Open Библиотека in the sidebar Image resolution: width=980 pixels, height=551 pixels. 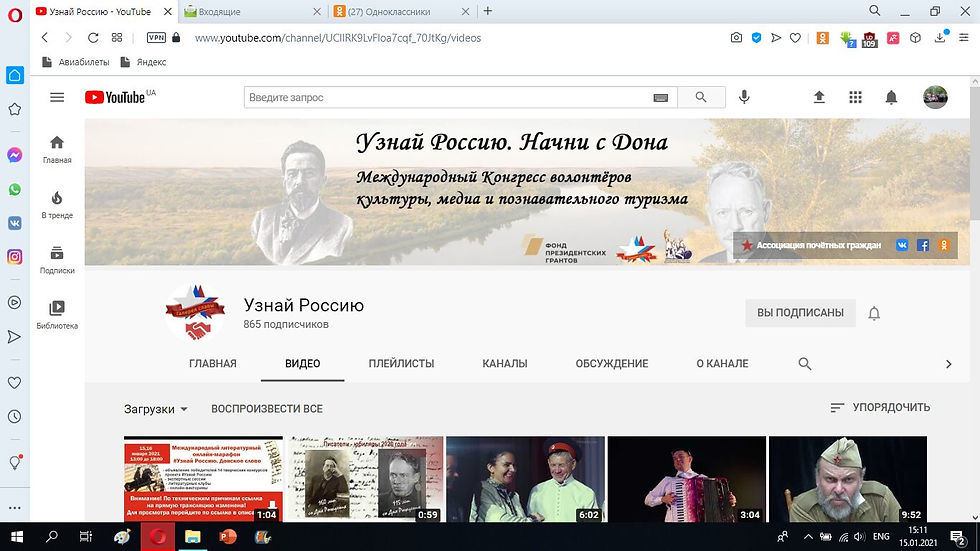(x=57, y=315)
